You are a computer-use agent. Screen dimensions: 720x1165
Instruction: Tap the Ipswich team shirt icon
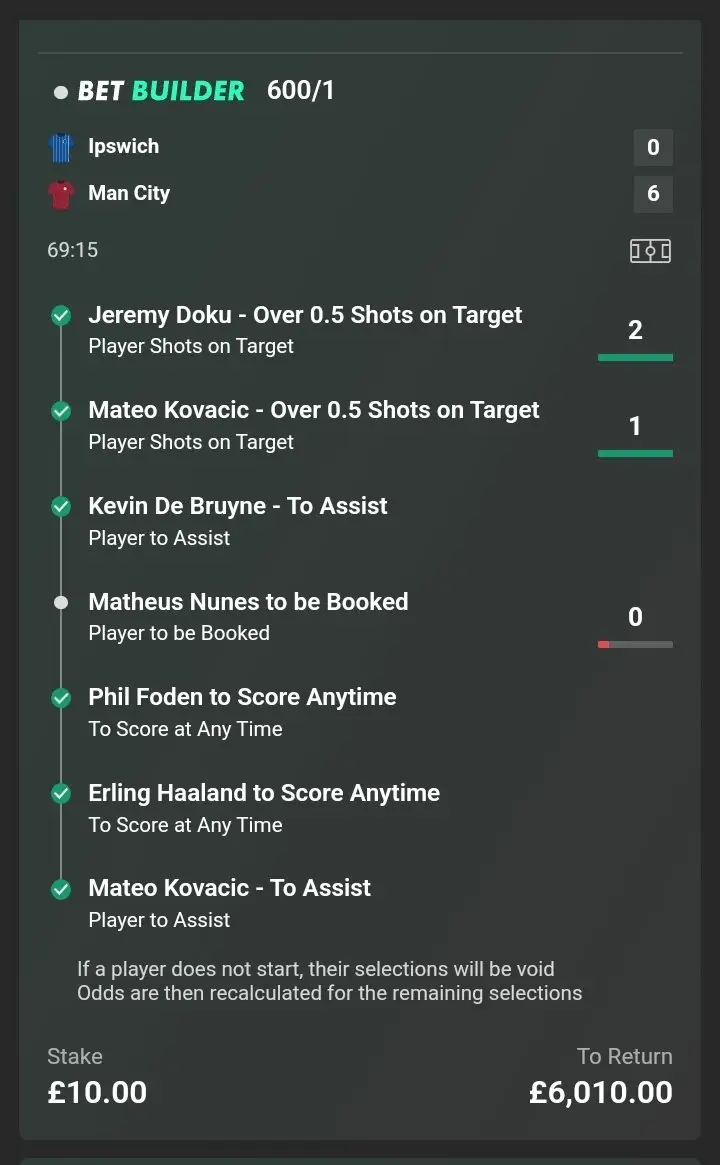point(61,147)
